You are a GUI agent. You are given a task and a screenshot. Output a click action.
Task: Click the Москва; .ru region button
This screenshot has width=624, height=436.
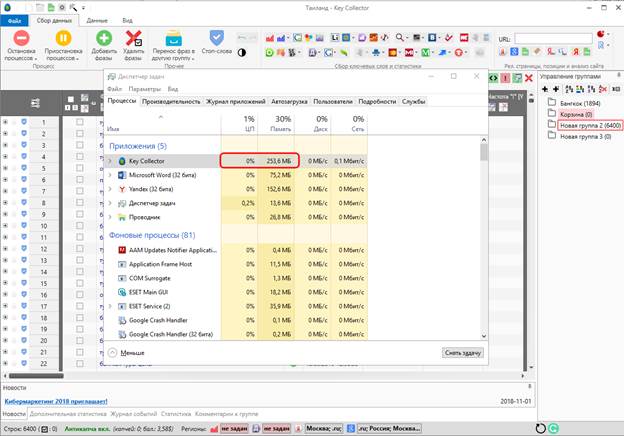pos(324,428)
